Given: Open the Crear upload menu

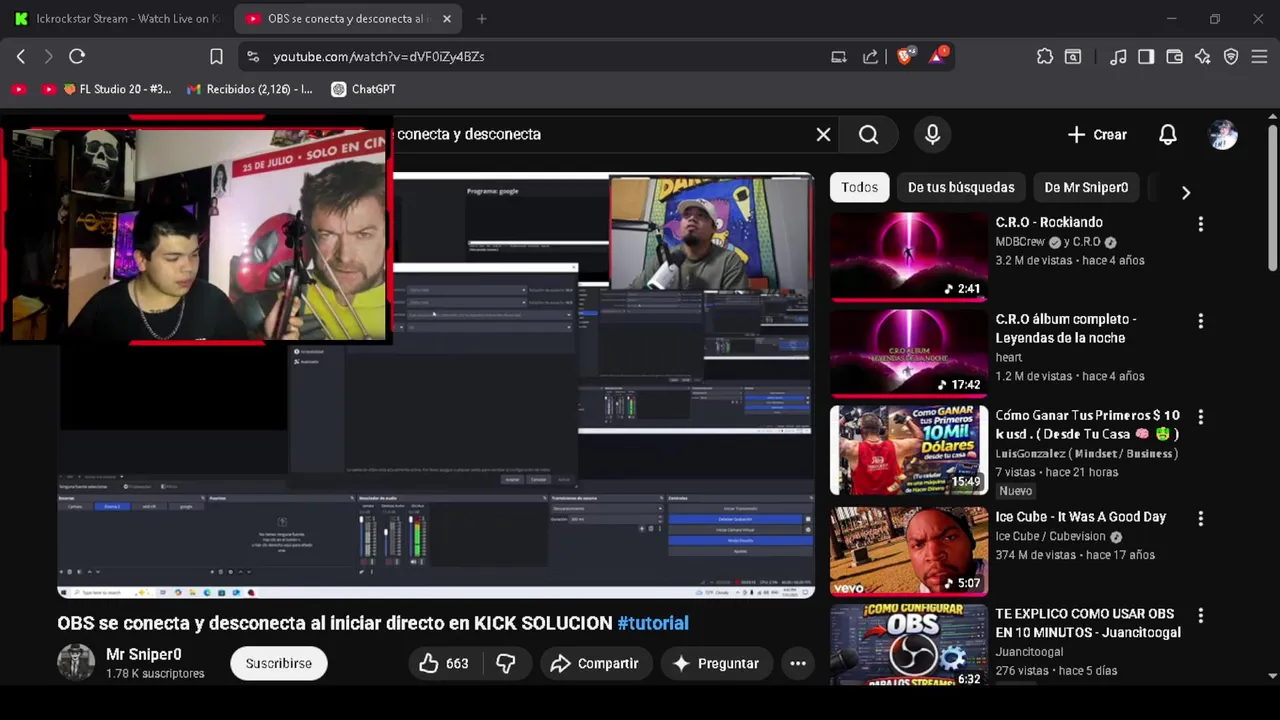Looking at the screenshot, I should click(1097, 134).
